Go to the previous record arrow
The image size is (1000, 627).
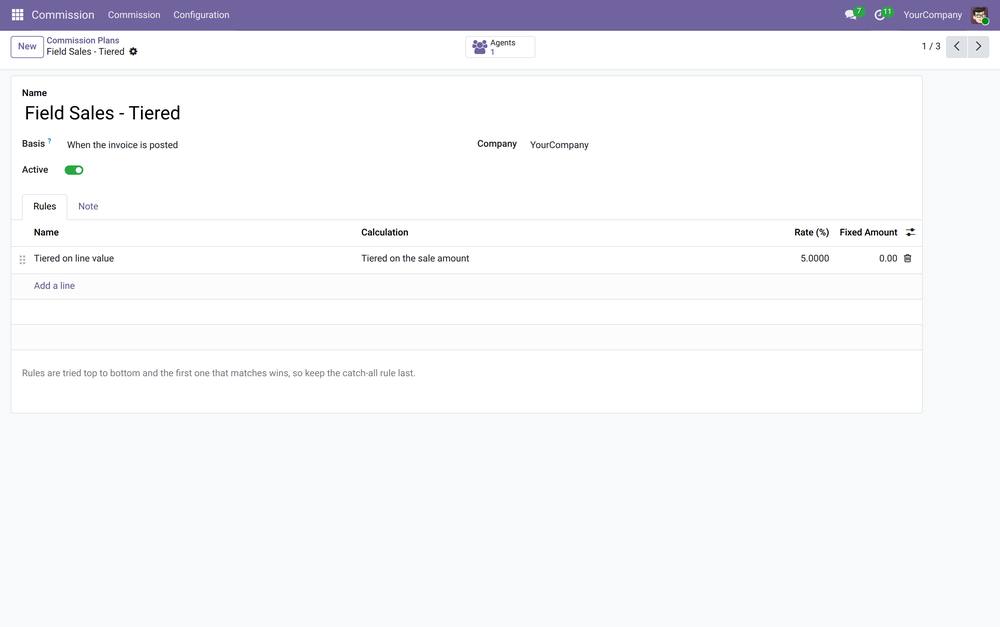tap(957, 47)
